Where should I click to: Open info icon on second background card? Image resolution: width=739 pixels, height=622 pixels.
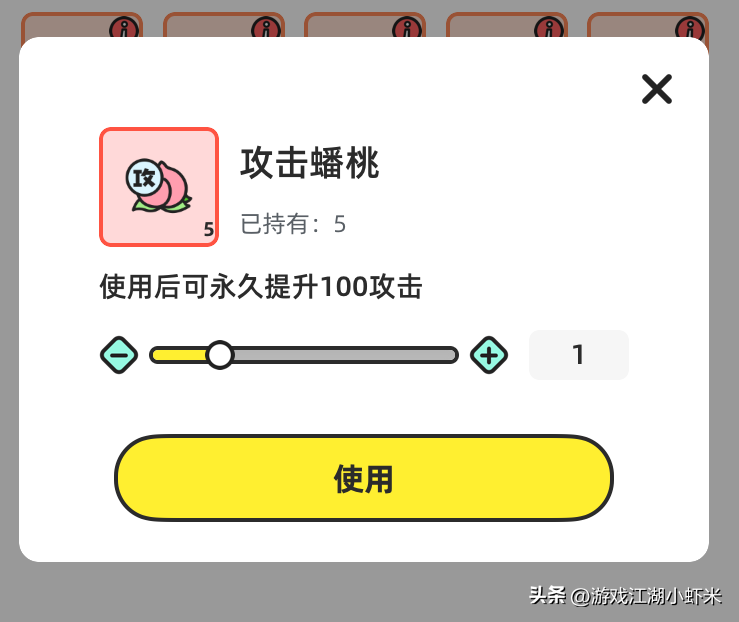pyautogui.click(x=266, y=28)
